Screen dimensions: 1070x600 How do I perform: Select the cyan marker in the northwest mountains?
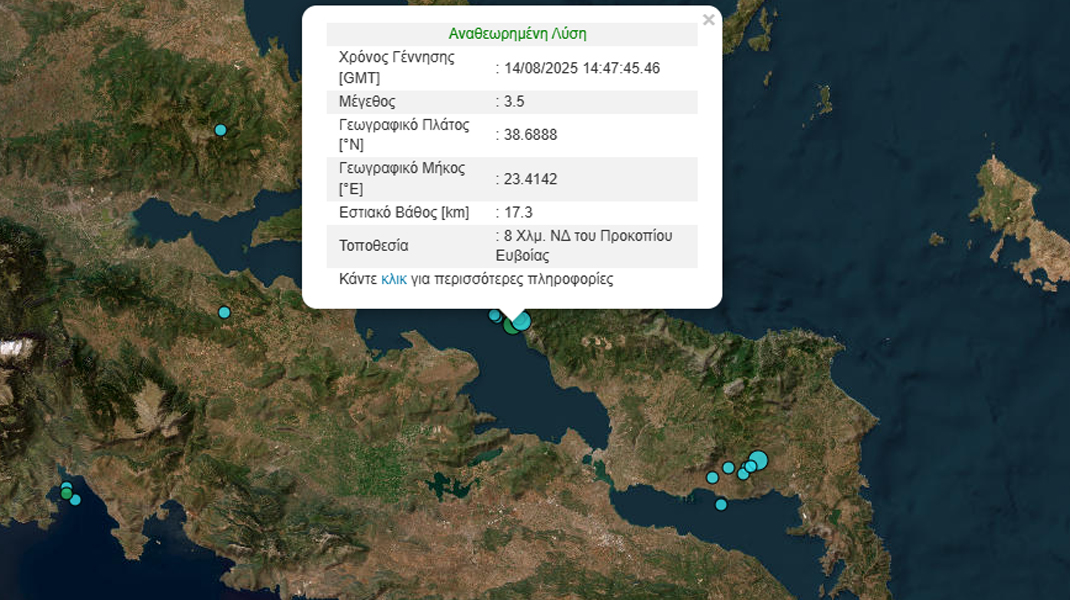point(221,130)
